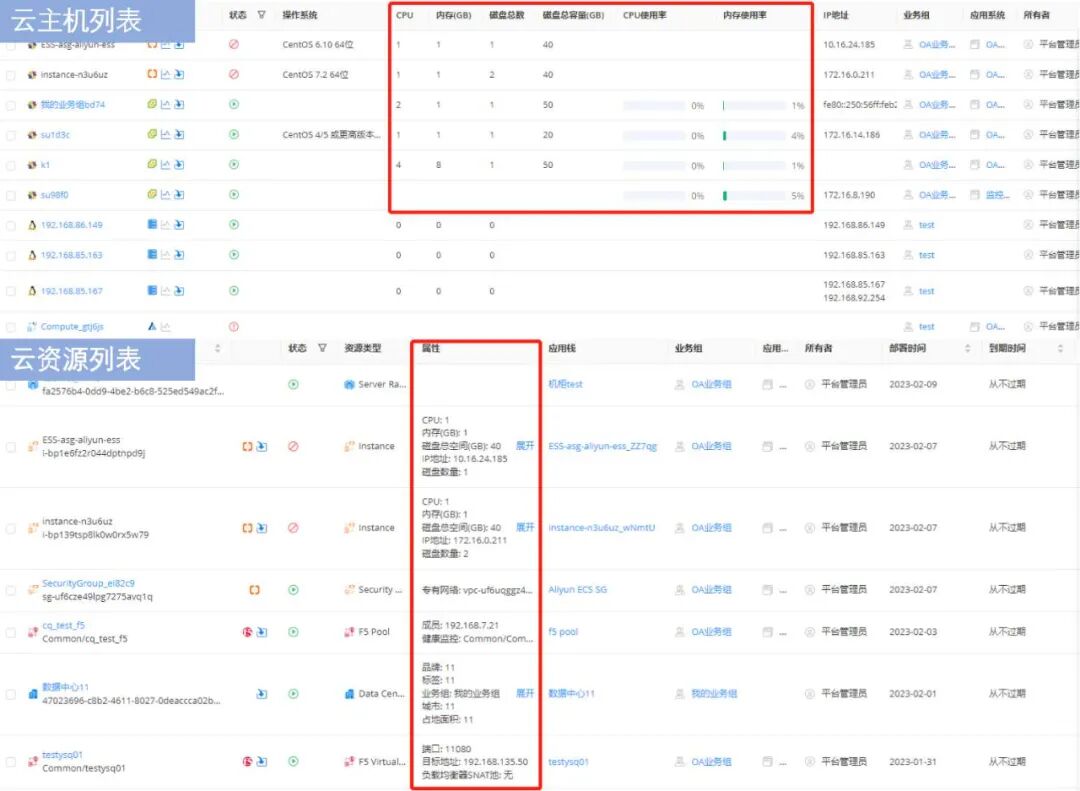Click the running status icon in testysq01 row

tap(293, 761)
